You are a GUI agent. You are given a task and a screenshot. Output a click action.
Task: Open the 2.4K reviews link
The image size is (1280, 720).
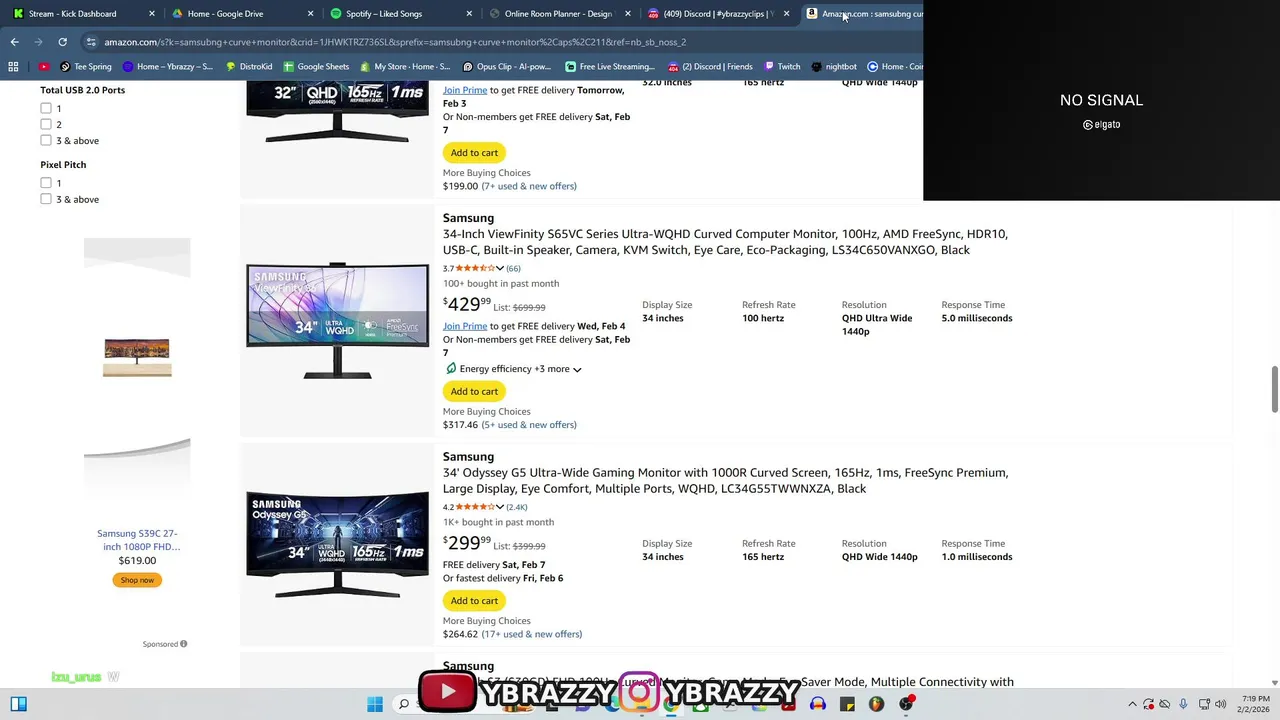tap(517, 507)
